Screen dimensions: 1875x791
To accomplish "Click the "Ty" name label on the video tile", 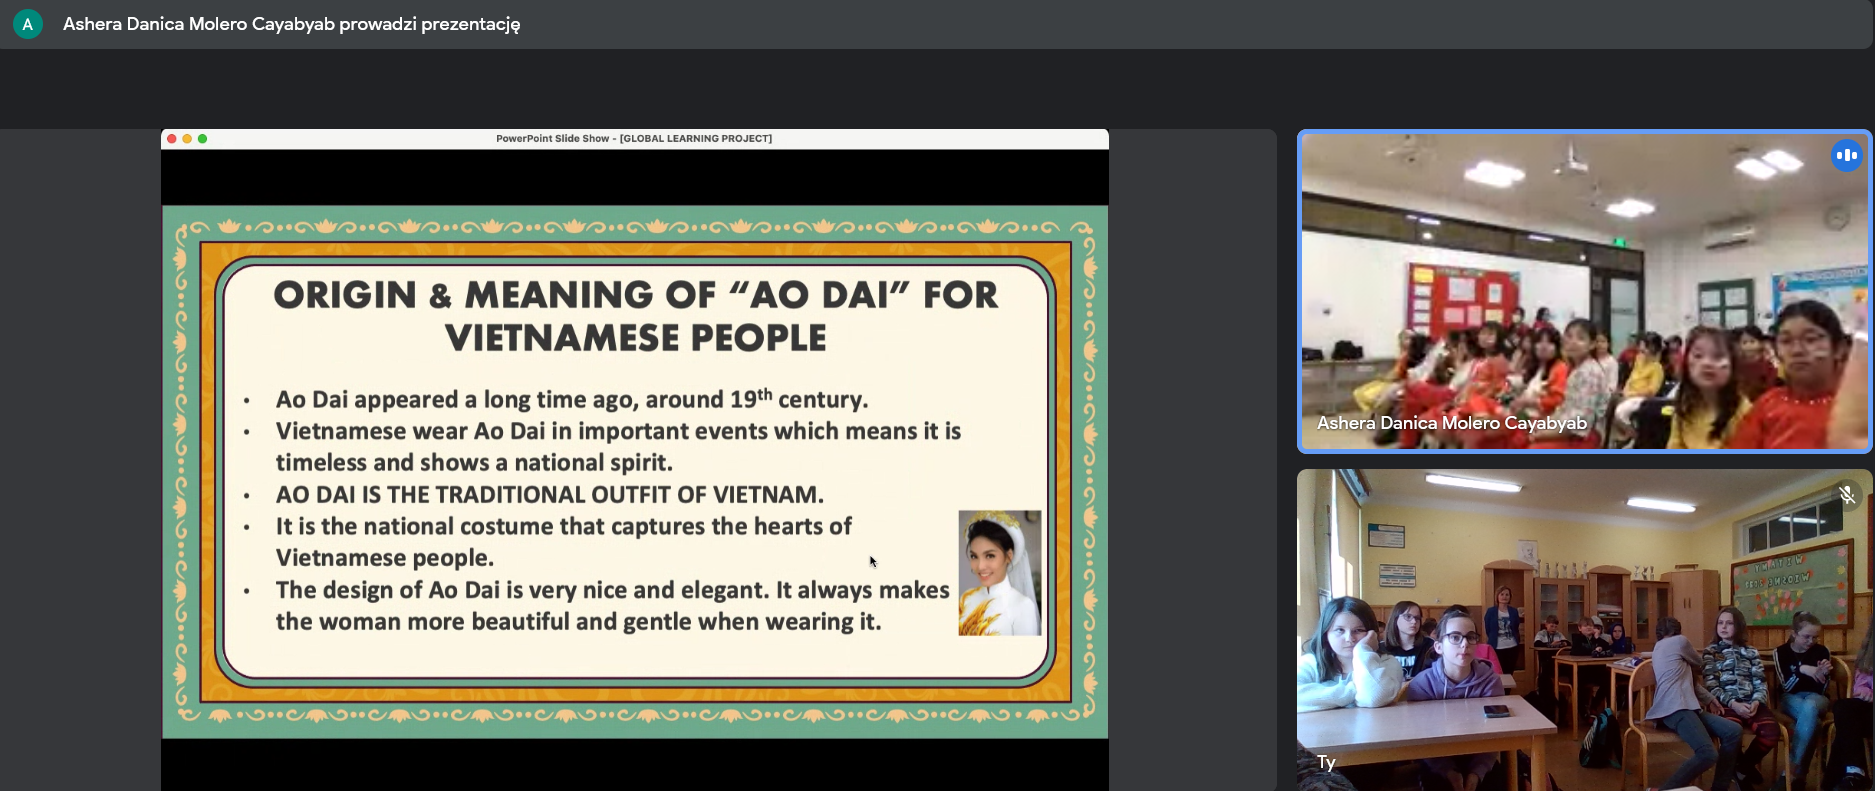I will tap(1326, 762).
